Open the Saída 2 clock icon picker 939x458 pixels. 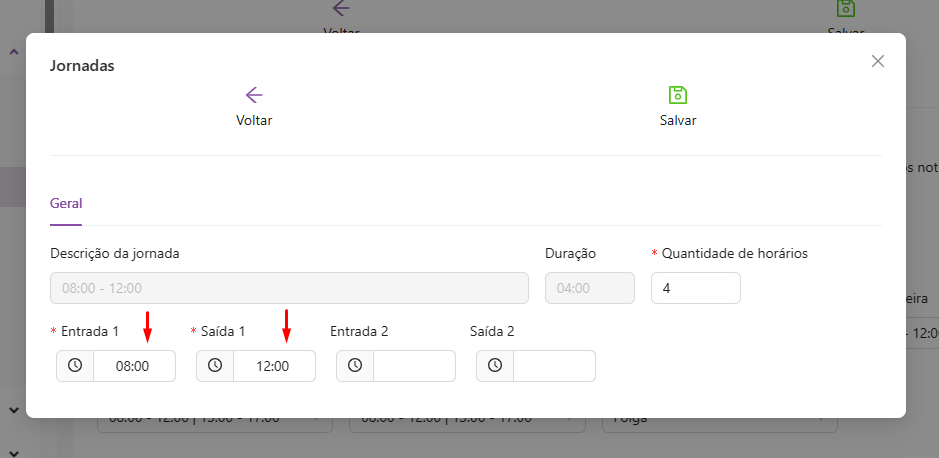point(495,366)
